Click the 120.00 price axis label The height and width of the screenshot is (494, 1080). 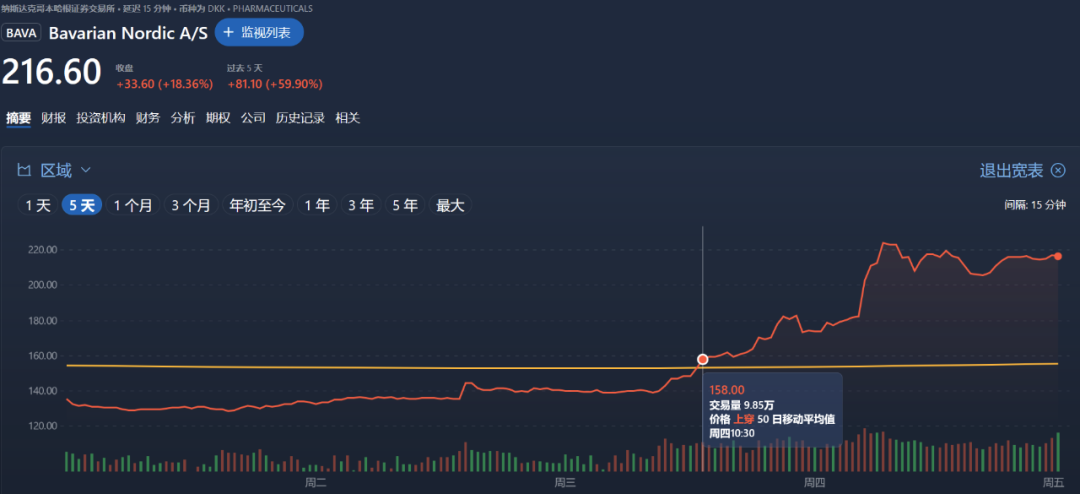(43, 426)
